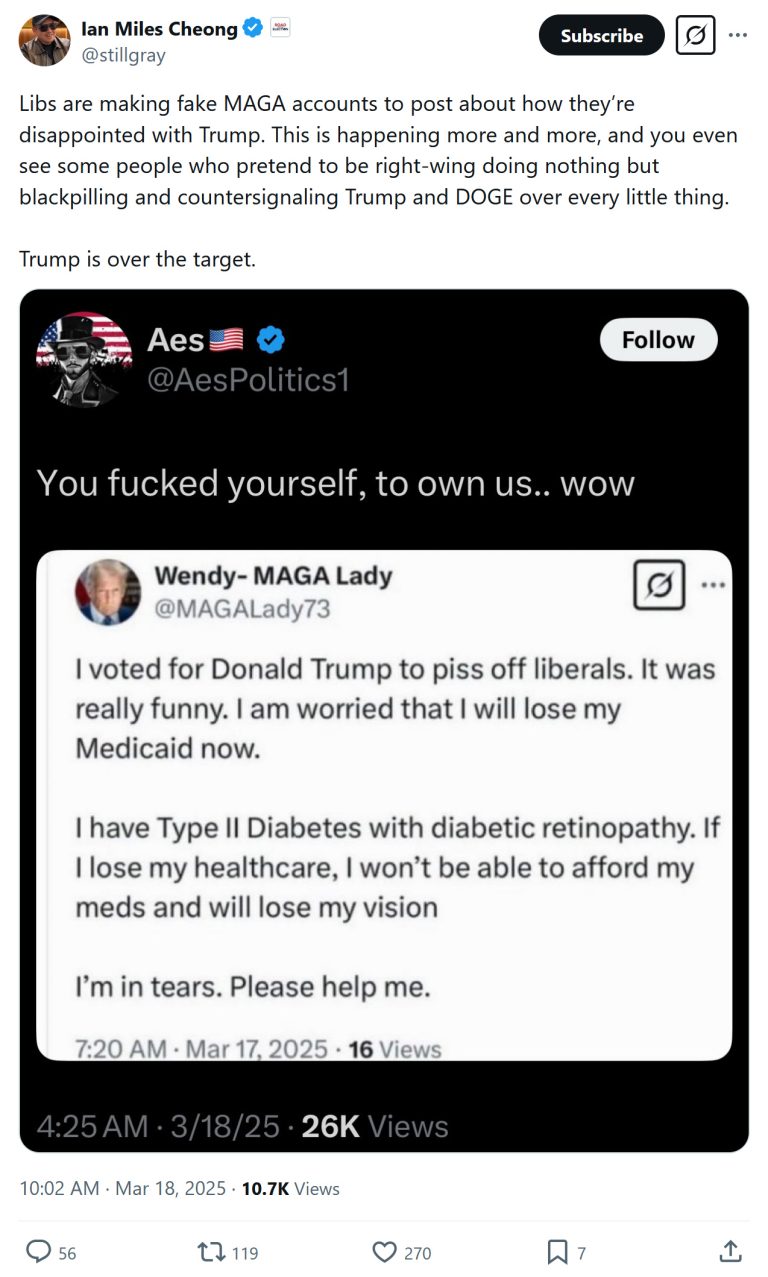Screen dimensions: 768x1277
Task: Open the share post icon
Action: (x=730, y=1251)
